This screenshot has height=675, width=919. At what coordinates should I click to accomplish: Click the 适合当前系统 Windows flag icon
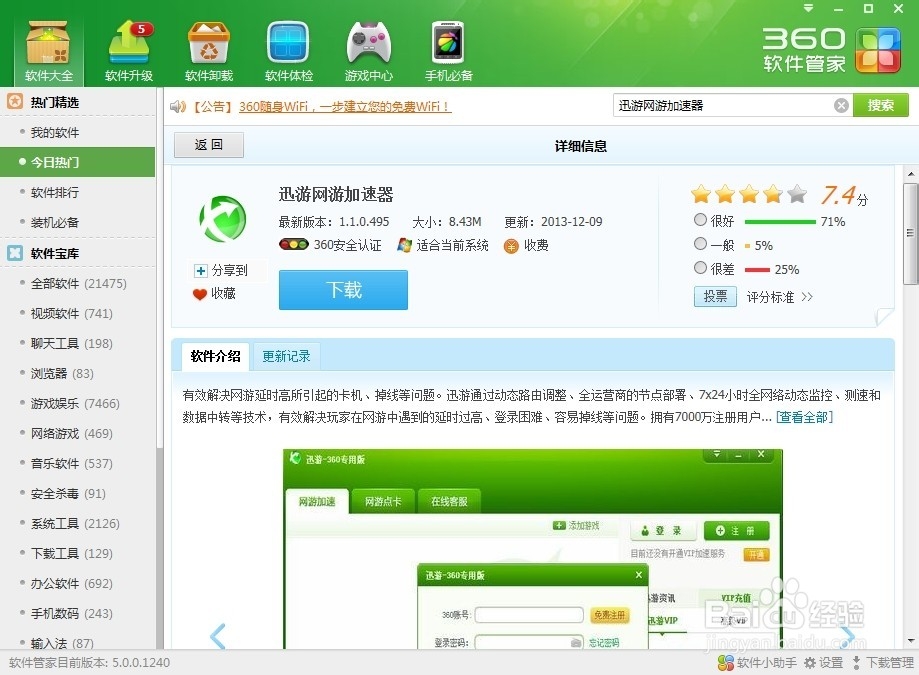[404, 245]
